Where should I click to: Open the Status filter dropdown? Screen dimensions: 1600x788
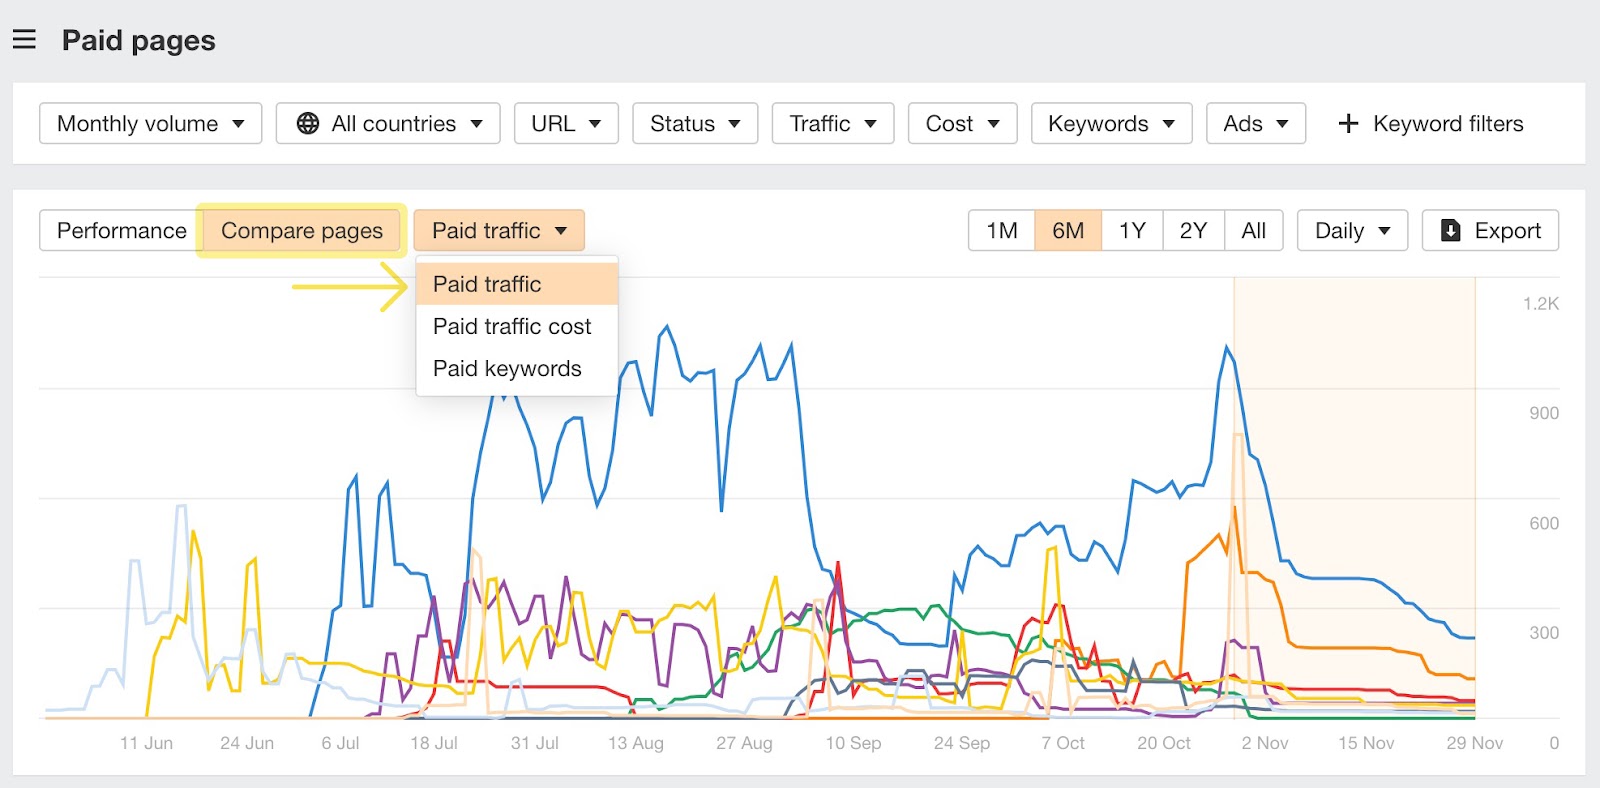pos(695,123)
